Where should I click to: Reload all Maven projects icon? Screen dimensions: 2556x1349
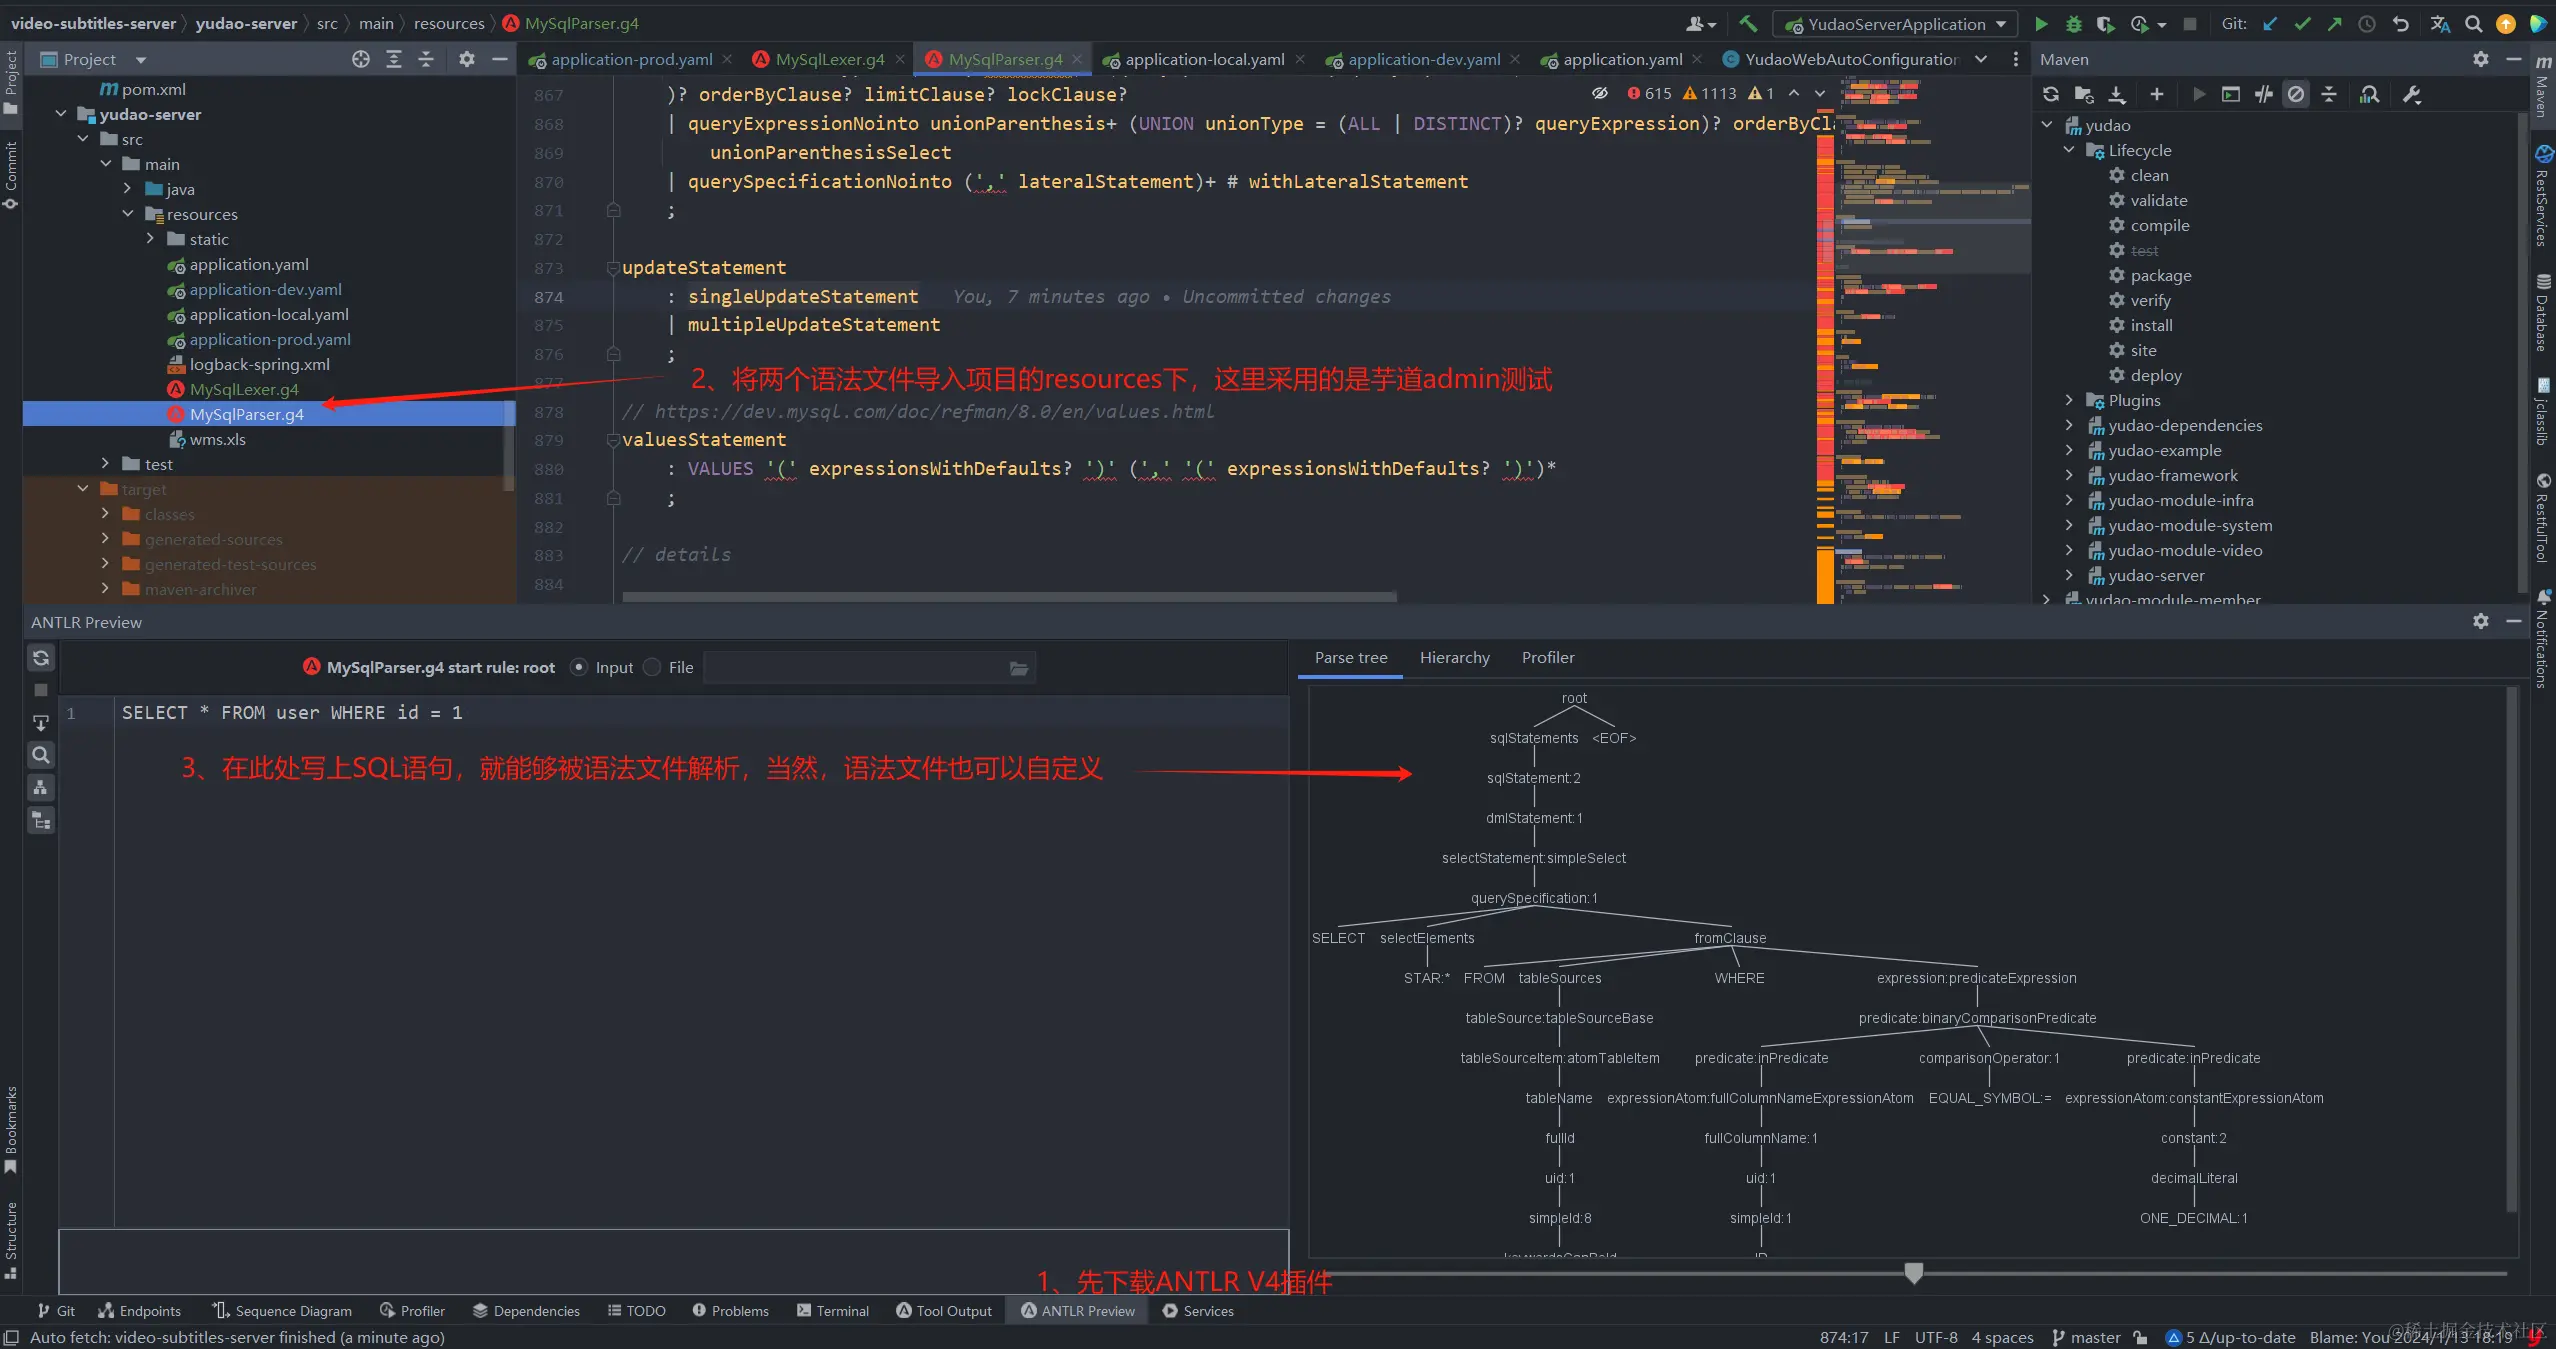pos(2051,94)
